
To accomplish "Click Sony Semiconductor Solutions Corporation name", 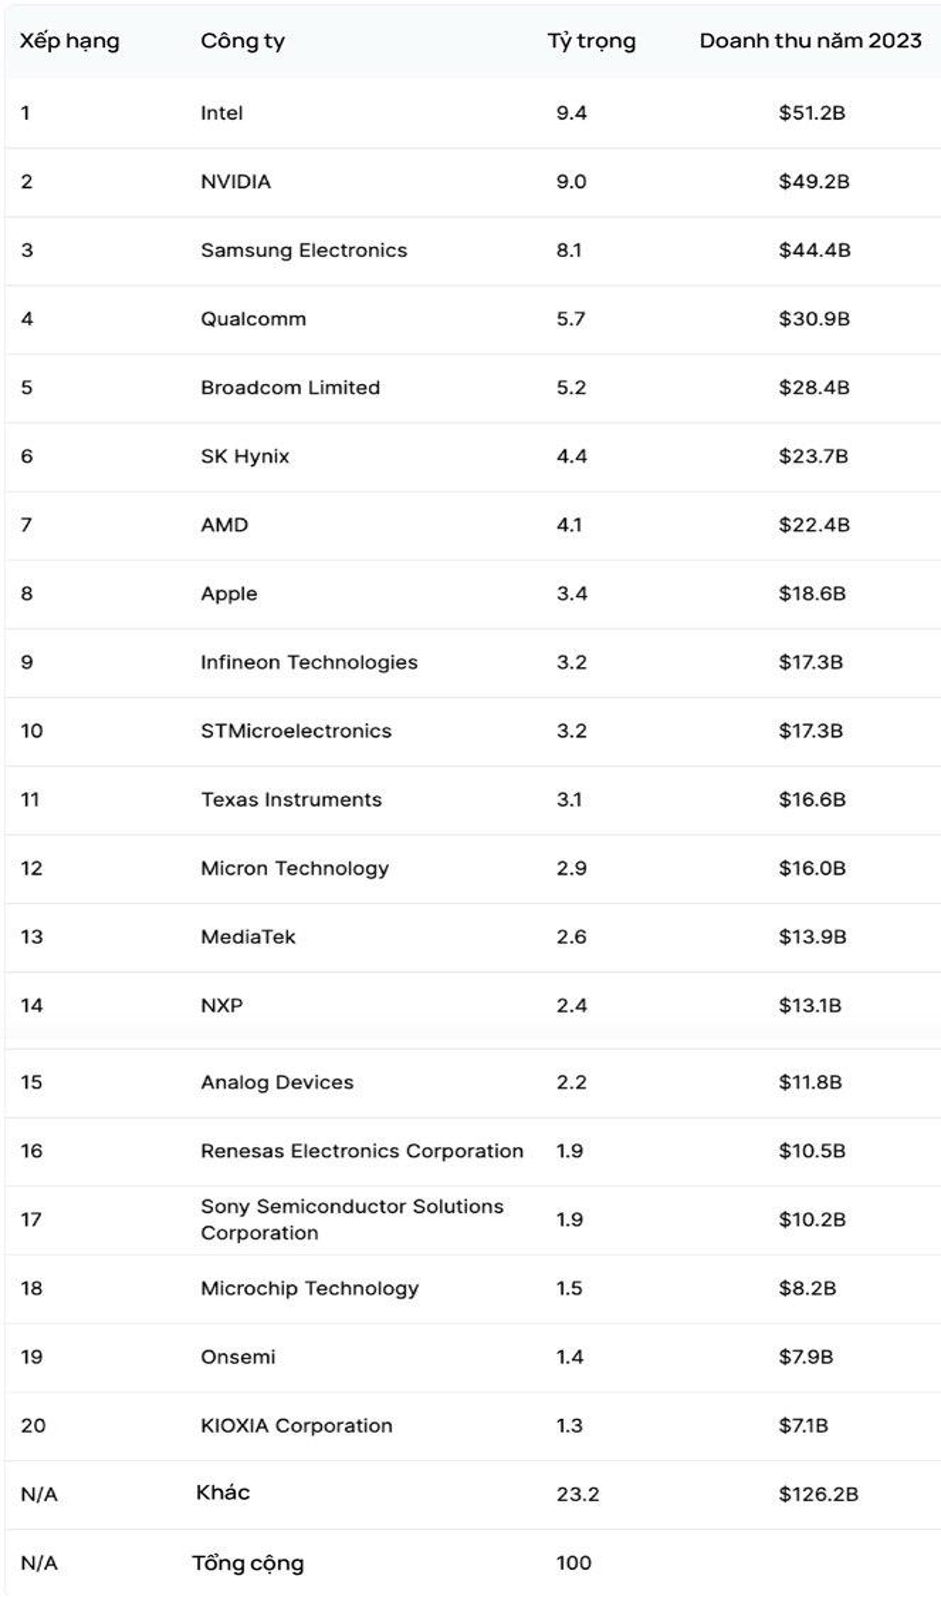I will [x=351, y=1219].
